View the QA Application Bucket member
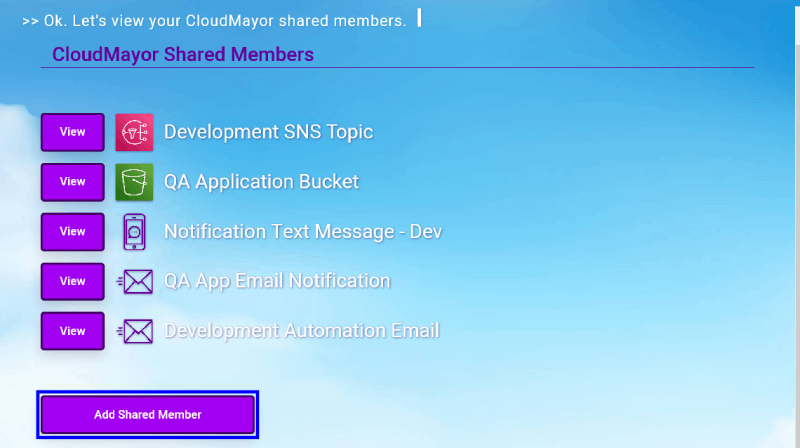The height and width of the screenshot is (448, 800). 72,182
